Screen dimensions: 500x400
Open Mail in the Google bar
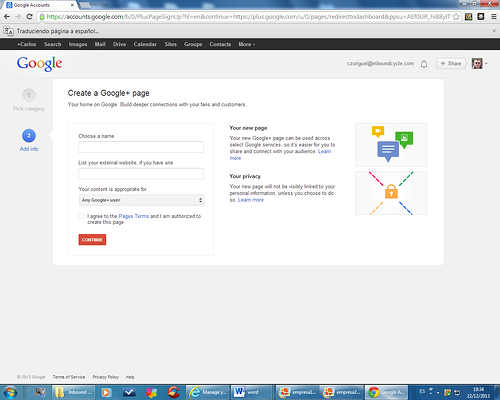[100, 44]
